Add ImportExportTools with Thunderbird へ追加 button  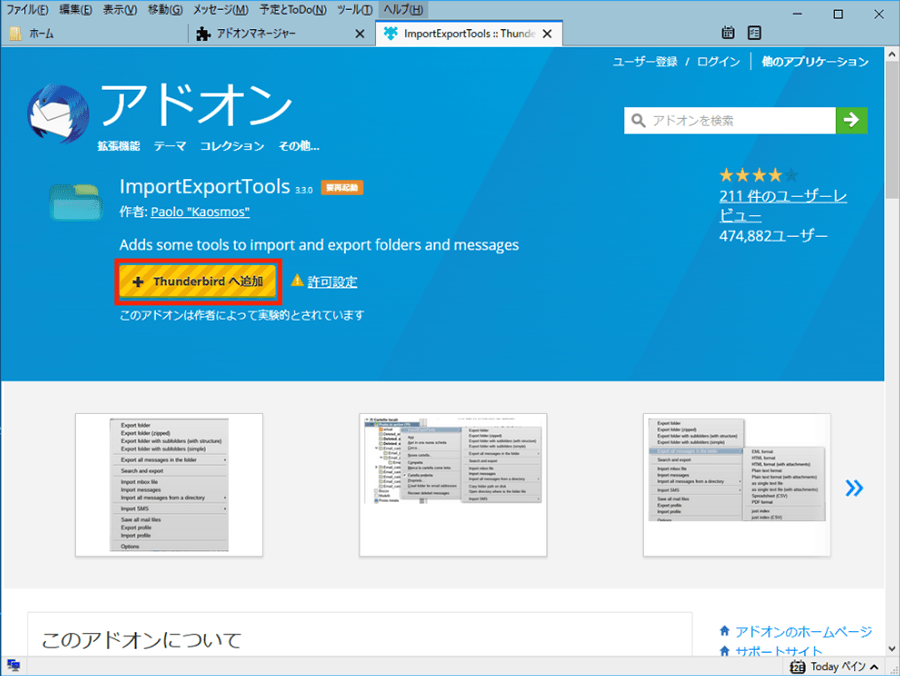198,281
